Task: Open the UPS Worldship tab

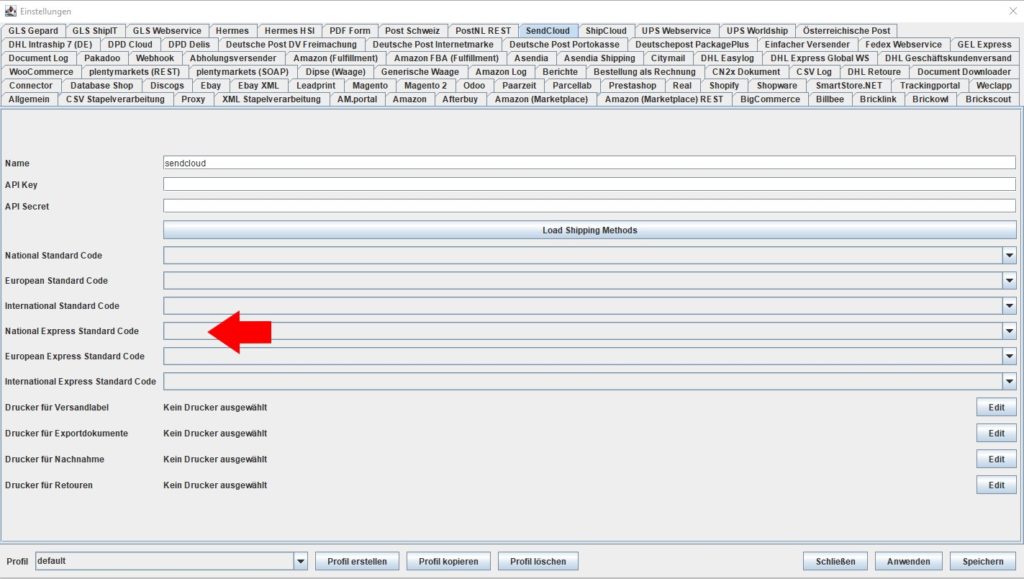Action: click(757, 31)
